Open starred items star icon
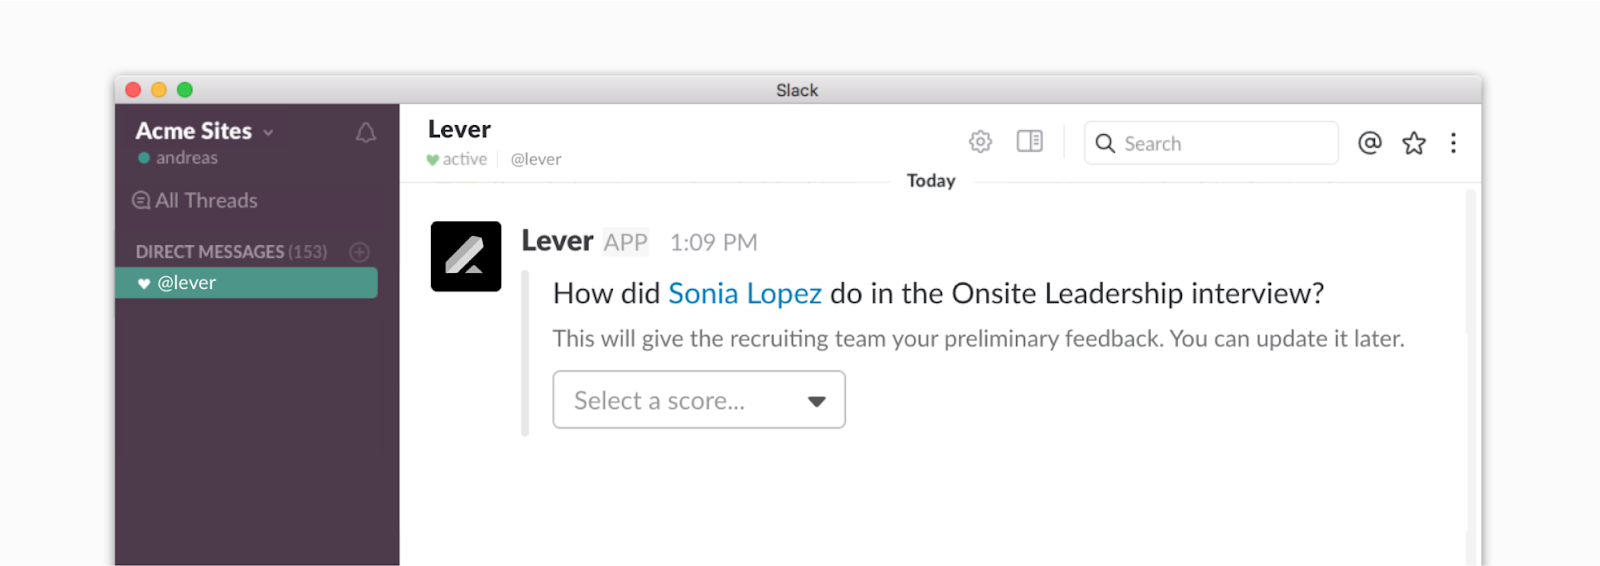Image resolution: width=1600 pixels, height=566 pixels. 1413,143
